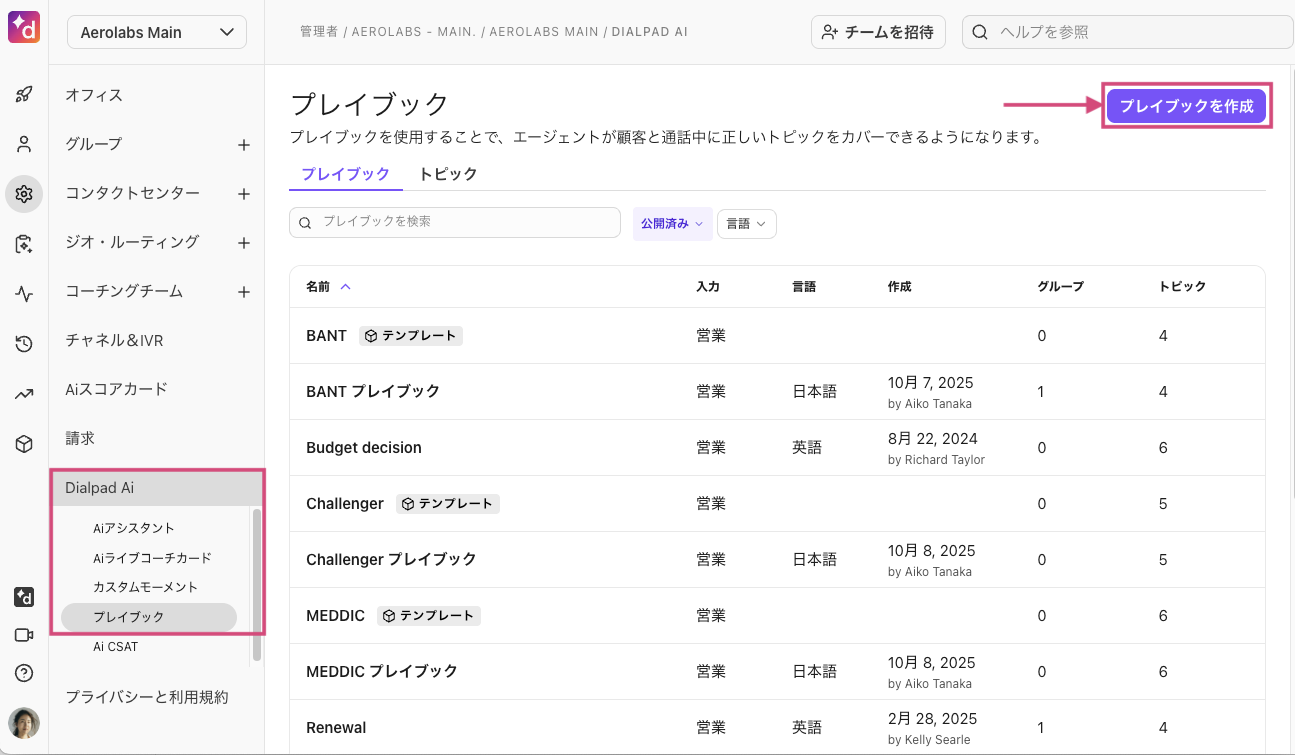Open the trending arrow chart icon
Viewport: 1295px width, 755px height.
pos(24,394)
